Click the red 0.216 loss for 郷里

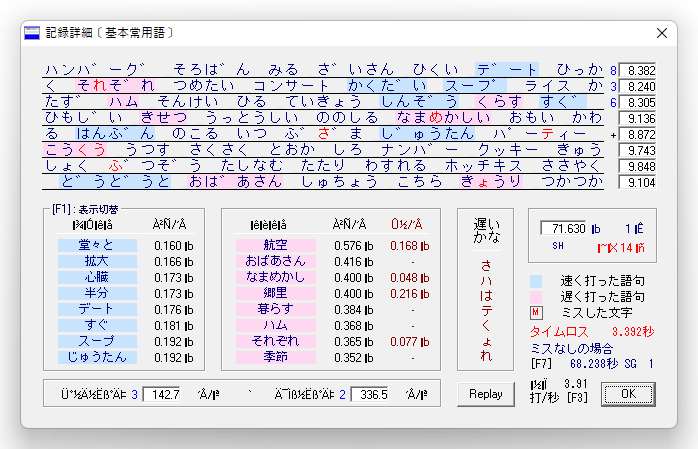tap(410, 294)
